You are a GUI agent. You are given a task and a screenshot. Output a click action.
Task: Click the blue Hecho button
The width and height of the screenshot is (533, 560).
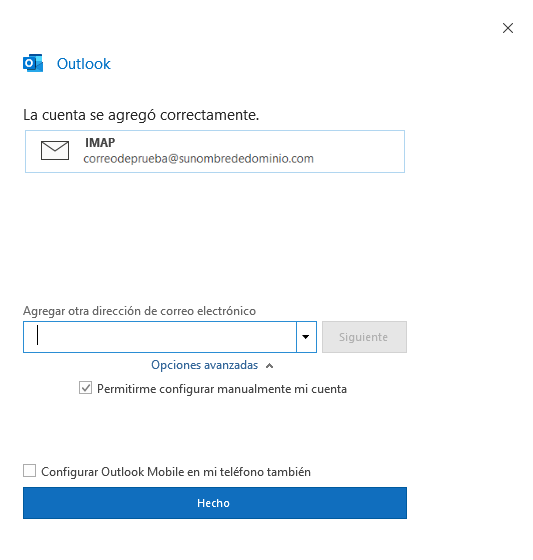point(215,503)
